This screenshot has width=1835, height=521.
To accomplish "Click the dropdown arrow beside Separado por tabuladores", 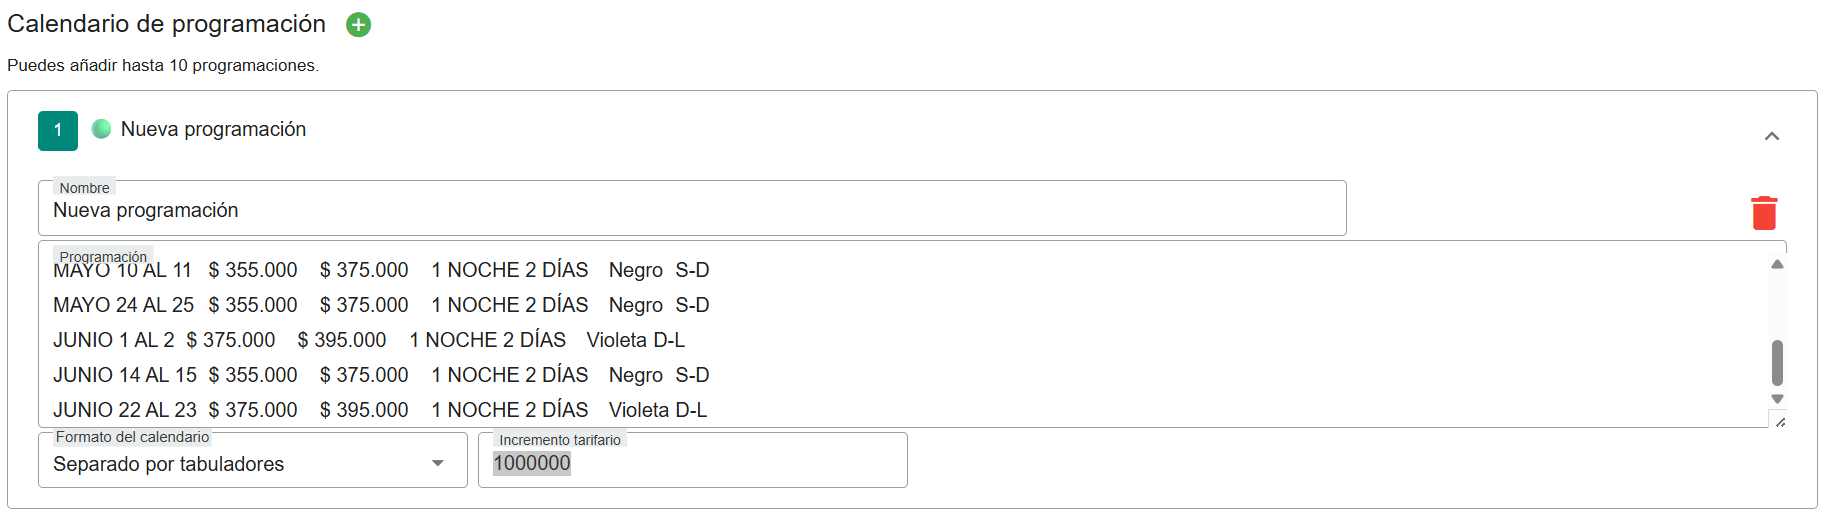I will [x=437, y=464].
